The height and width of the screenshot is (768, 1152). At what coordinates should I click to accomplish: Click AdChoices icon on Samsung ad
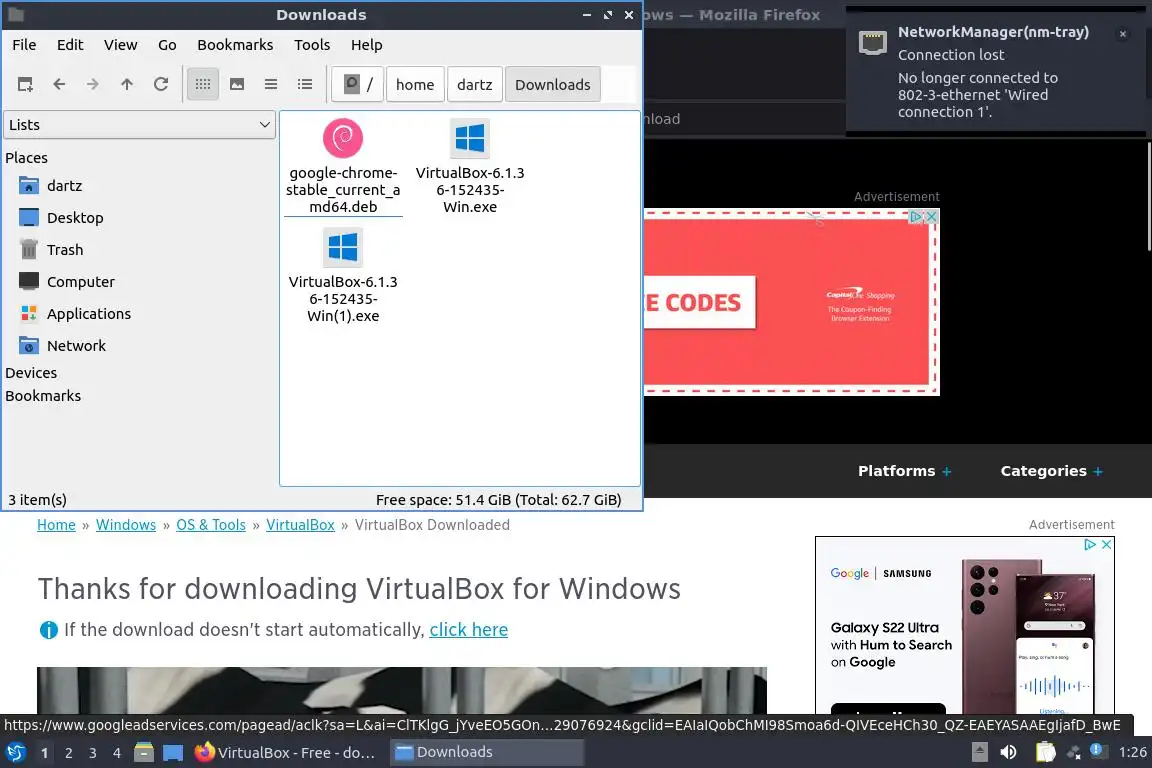coord(1091,545)
